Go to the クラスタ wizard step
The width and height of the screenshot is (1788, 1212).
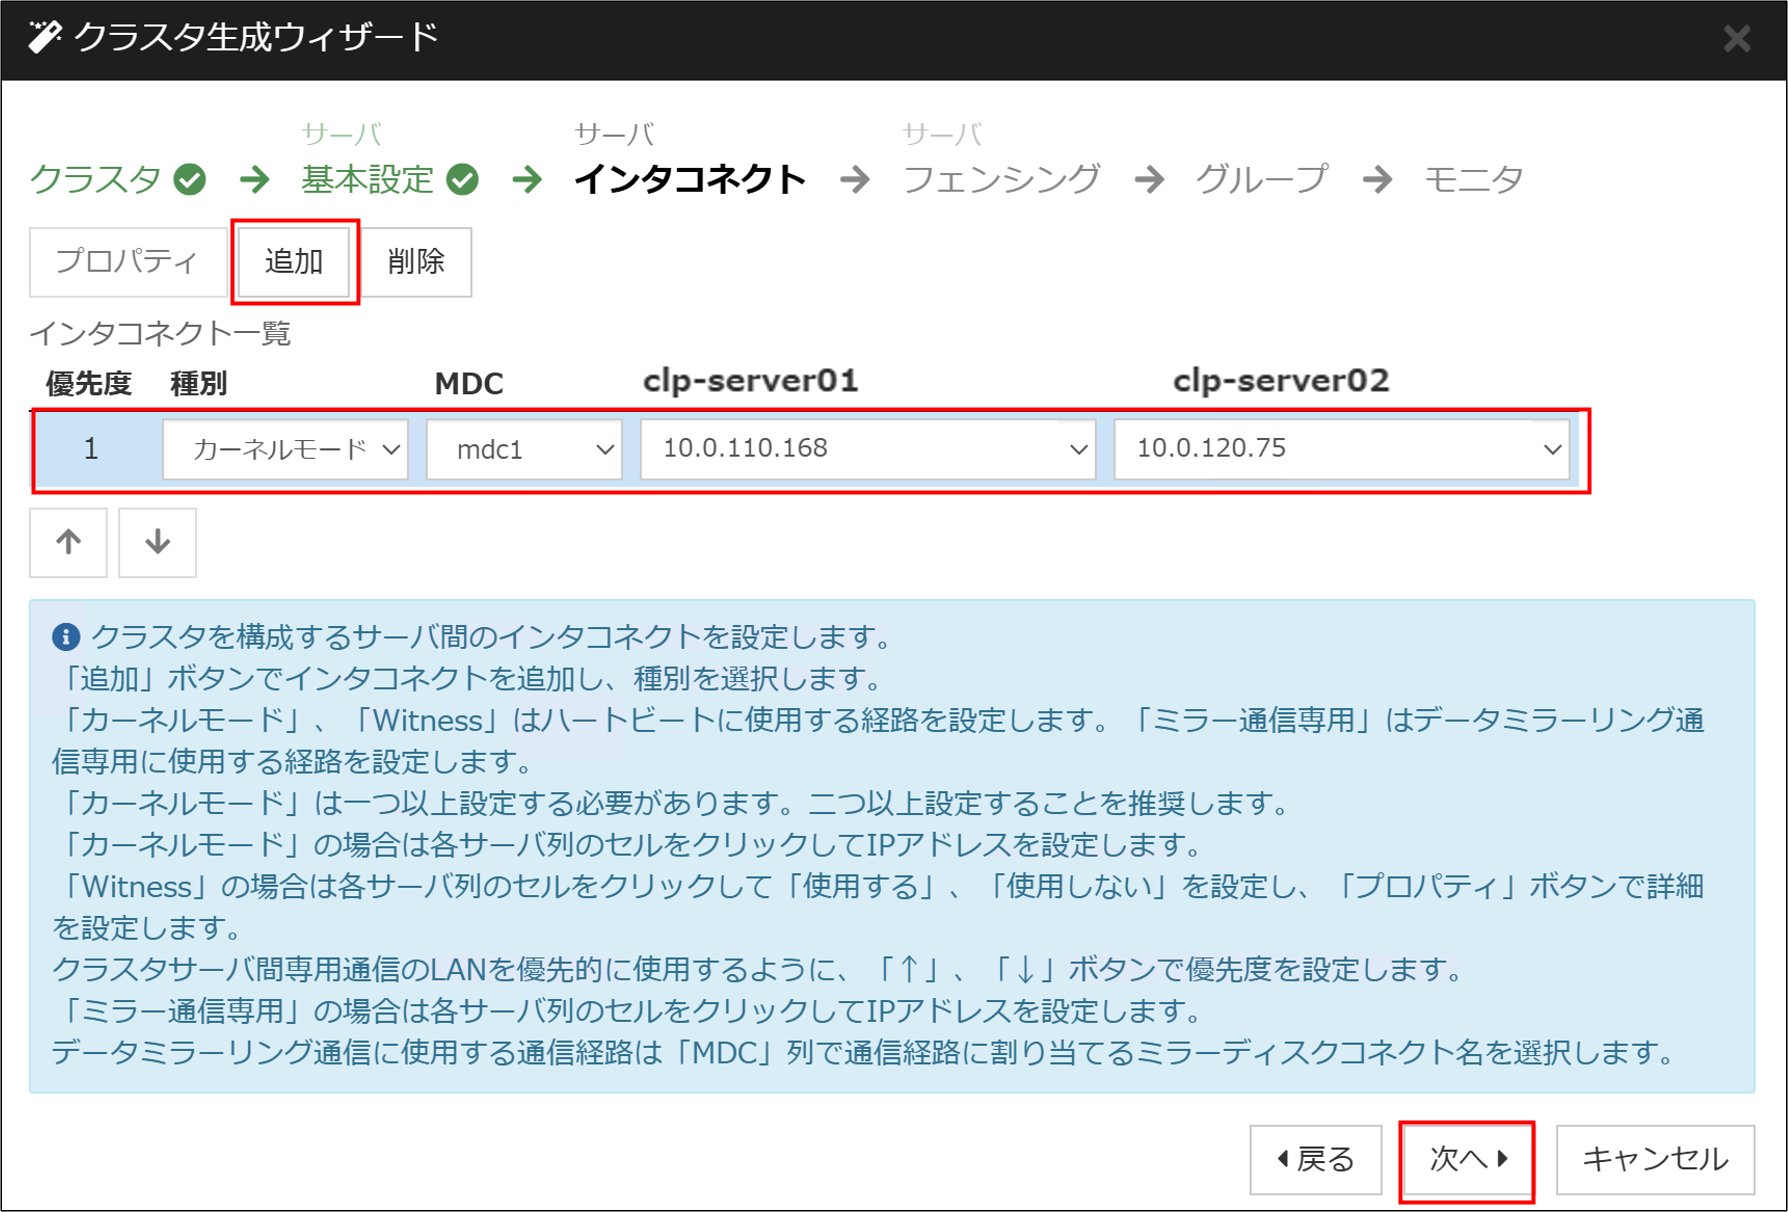(96, 180)
